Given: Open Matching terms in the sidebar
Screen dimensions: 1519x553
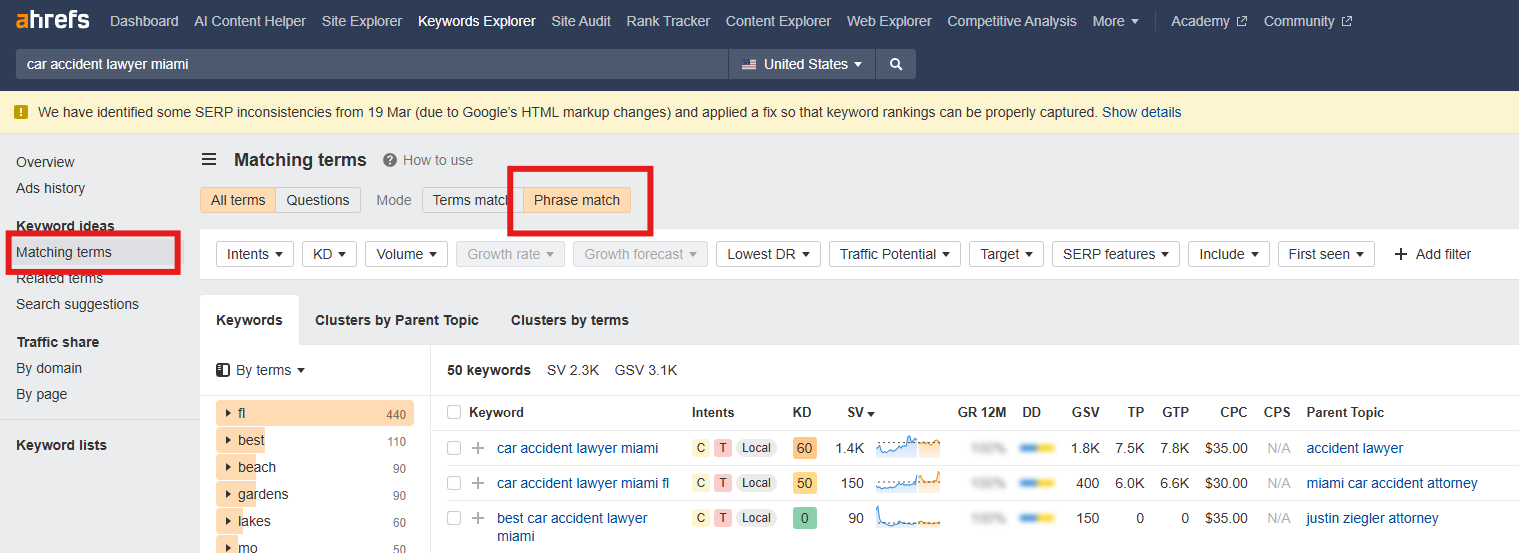Looking at the screenshot, I should pyautogui.click(x=64, y=252).
